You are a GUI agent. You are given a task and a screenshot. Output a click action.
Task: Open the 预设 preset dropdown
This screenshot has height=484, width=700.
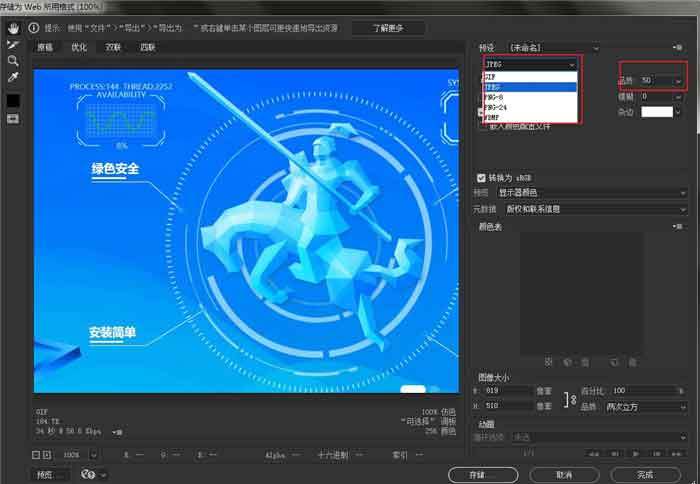tap(554, 48)
